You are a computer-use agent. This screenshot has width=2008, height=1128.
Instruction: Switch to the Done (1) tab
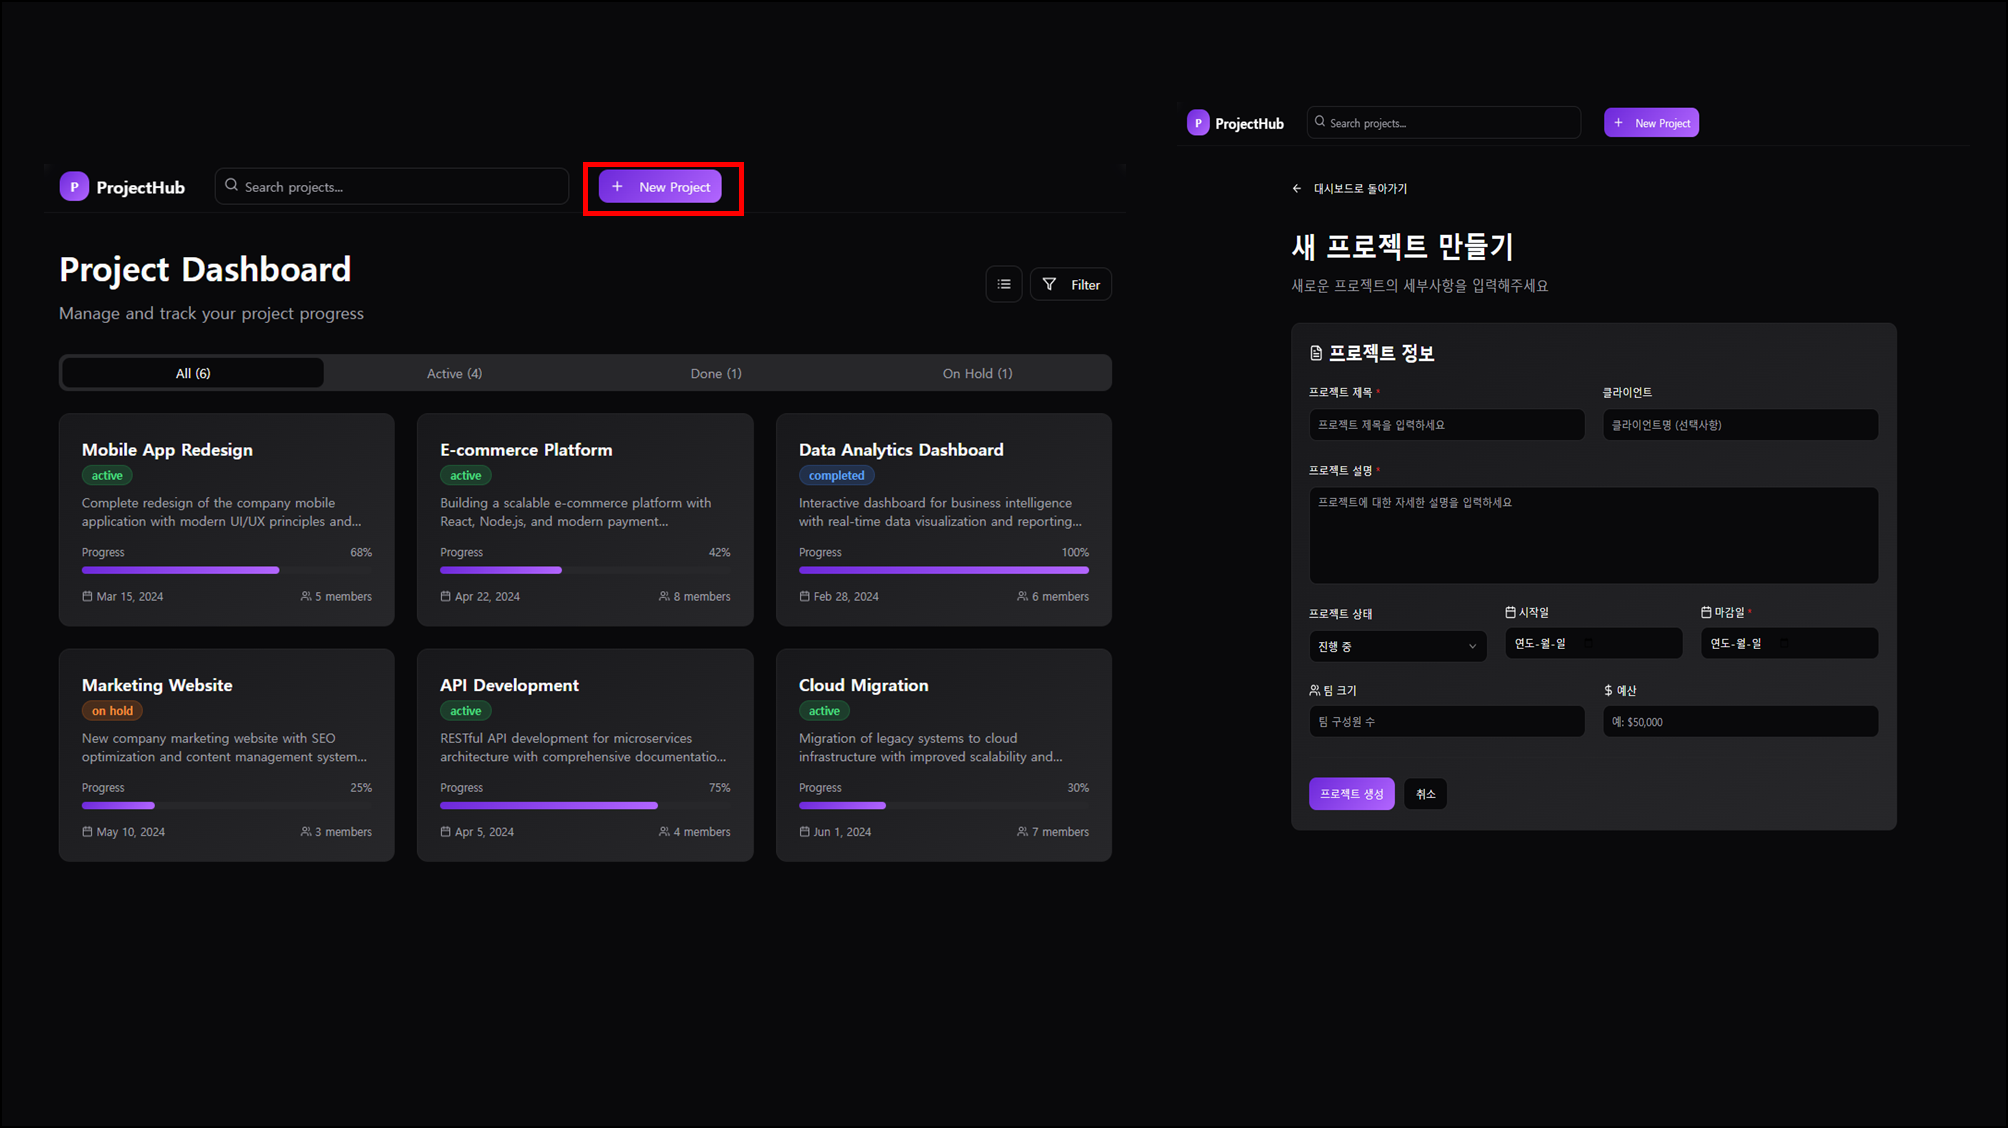[x=716, y=374]
